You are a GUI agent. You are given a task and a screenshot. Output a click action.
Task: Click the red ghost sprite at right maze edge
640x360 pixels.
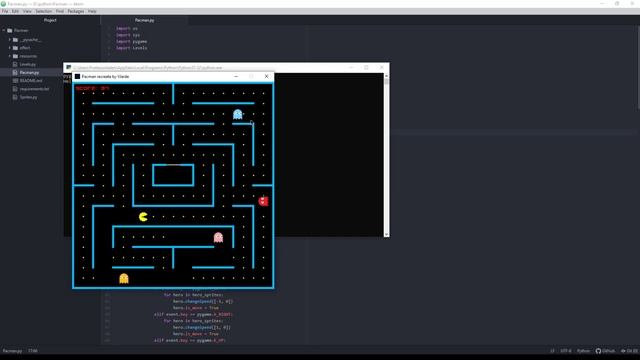[263, 201]
